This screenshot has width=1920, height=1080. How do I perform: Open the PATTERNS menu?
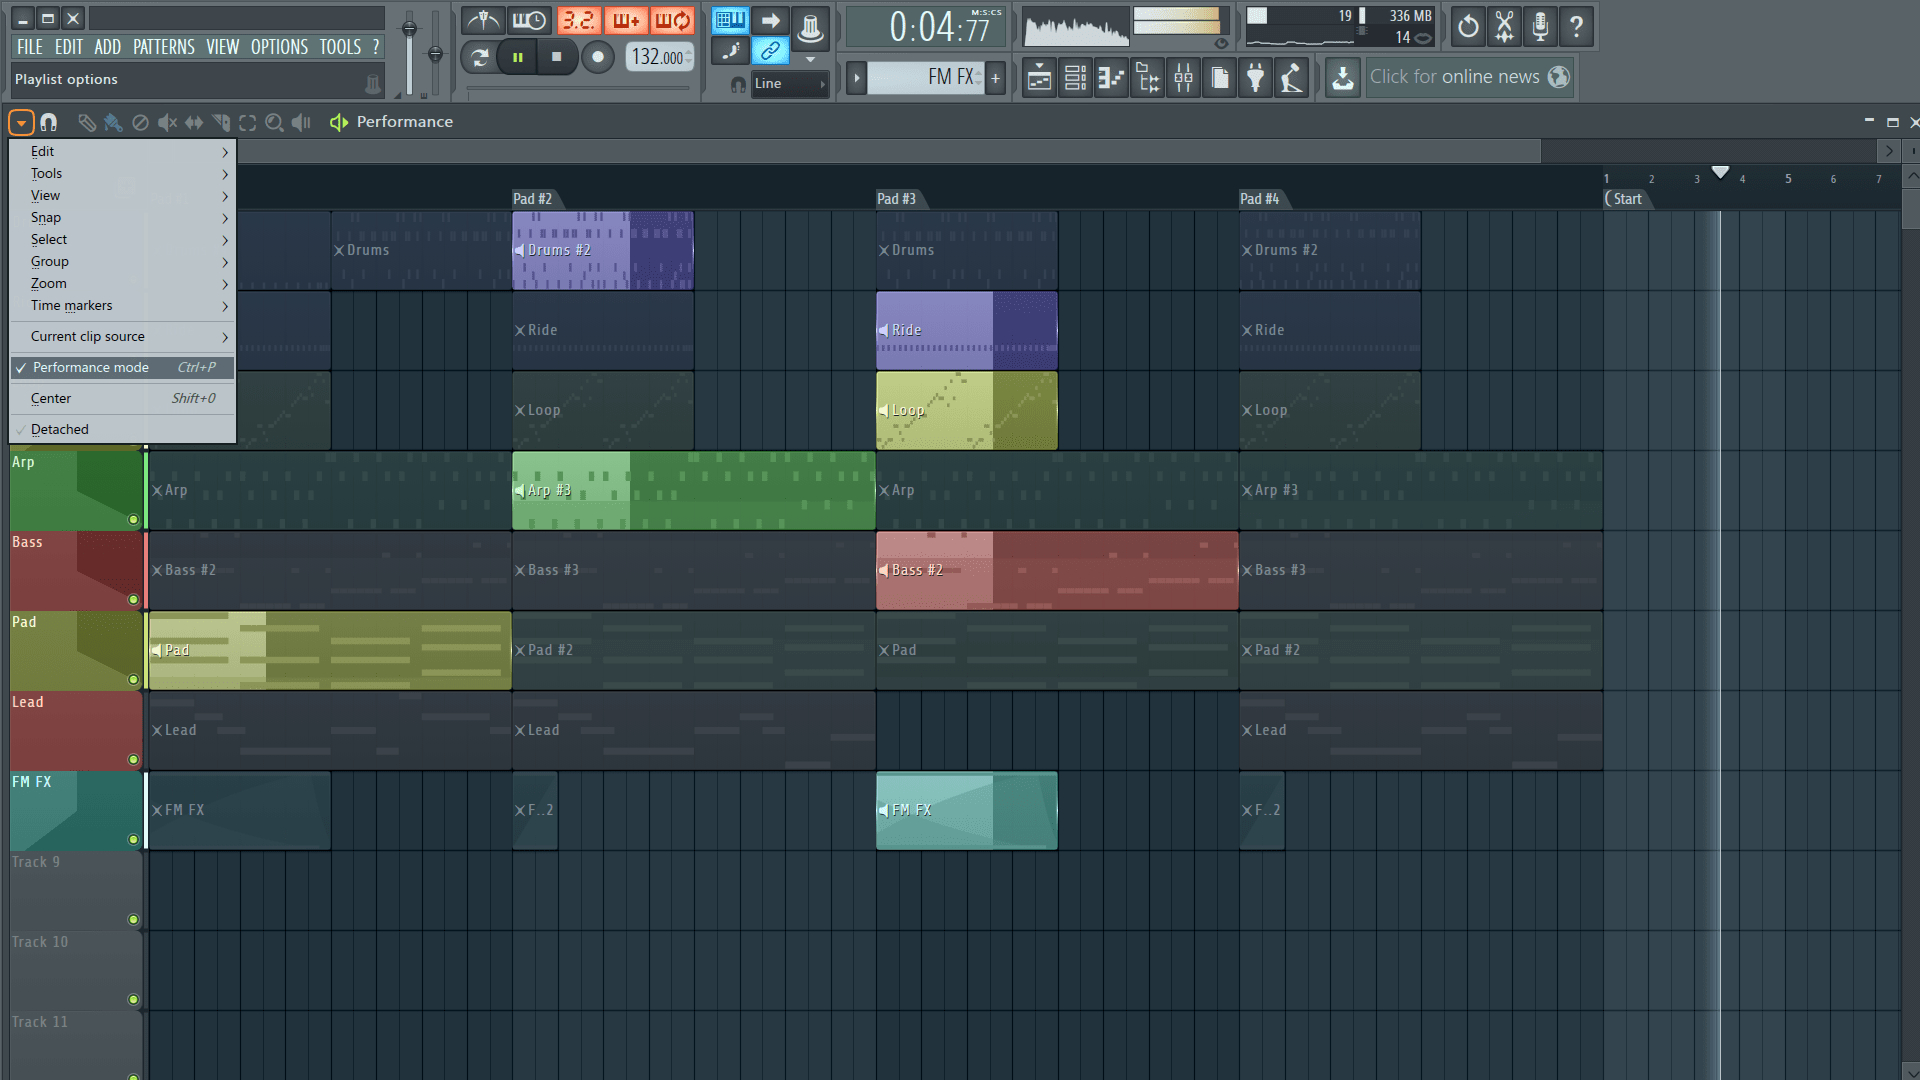coord(164,46)
